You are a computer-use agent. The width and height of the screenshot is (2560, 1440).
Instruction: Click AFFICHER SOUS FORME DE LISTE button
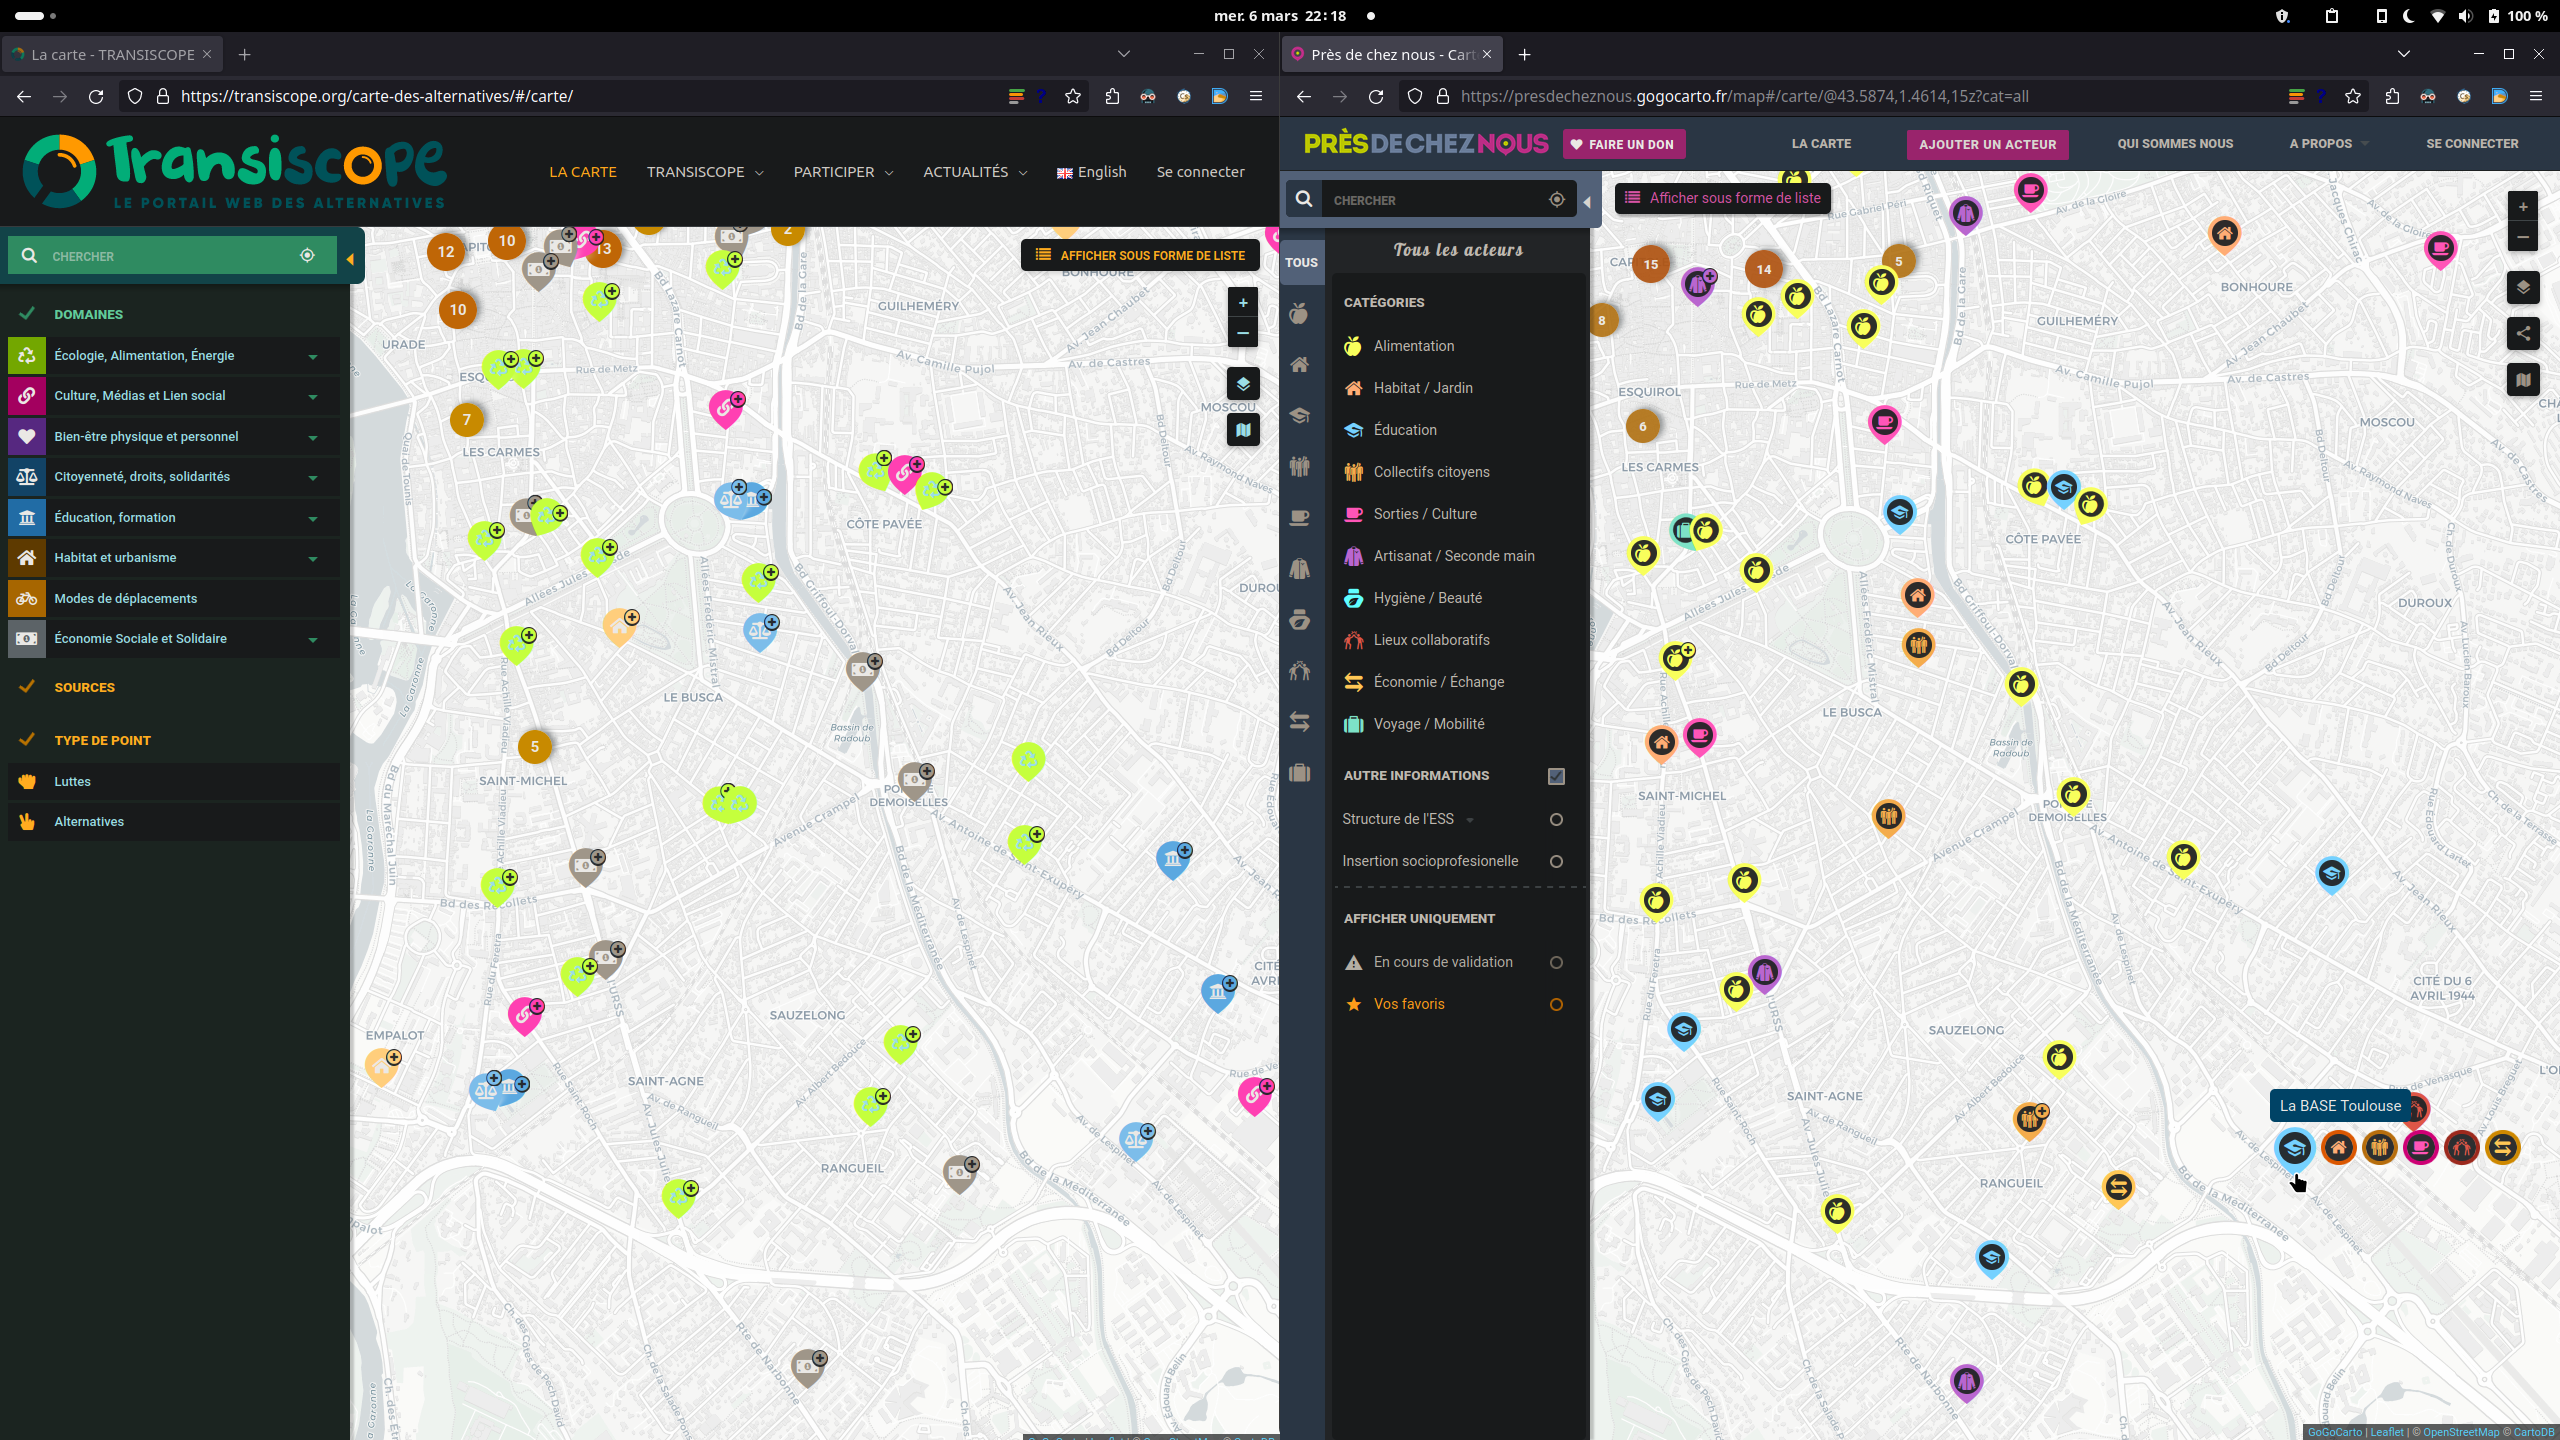point(1140,256)
